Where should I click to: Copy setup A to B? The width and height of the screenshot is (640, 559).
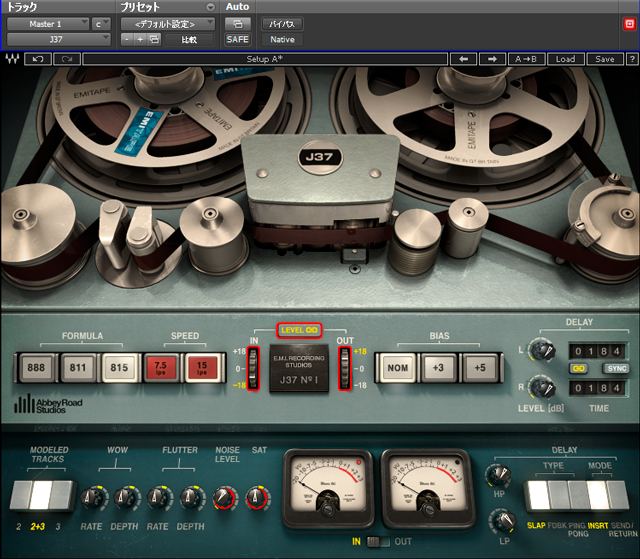pyautogui.click(x=526, y=59)
